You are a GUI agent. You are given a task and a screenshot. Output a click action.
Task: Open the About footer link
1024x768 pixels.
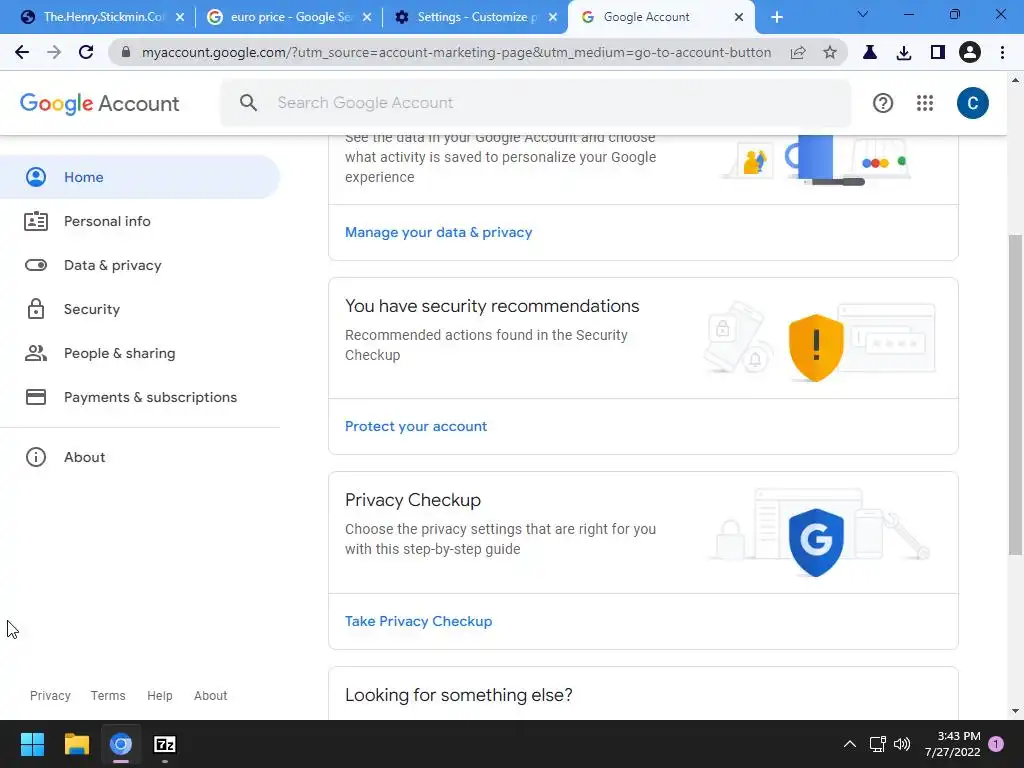(x=210, y=696)
